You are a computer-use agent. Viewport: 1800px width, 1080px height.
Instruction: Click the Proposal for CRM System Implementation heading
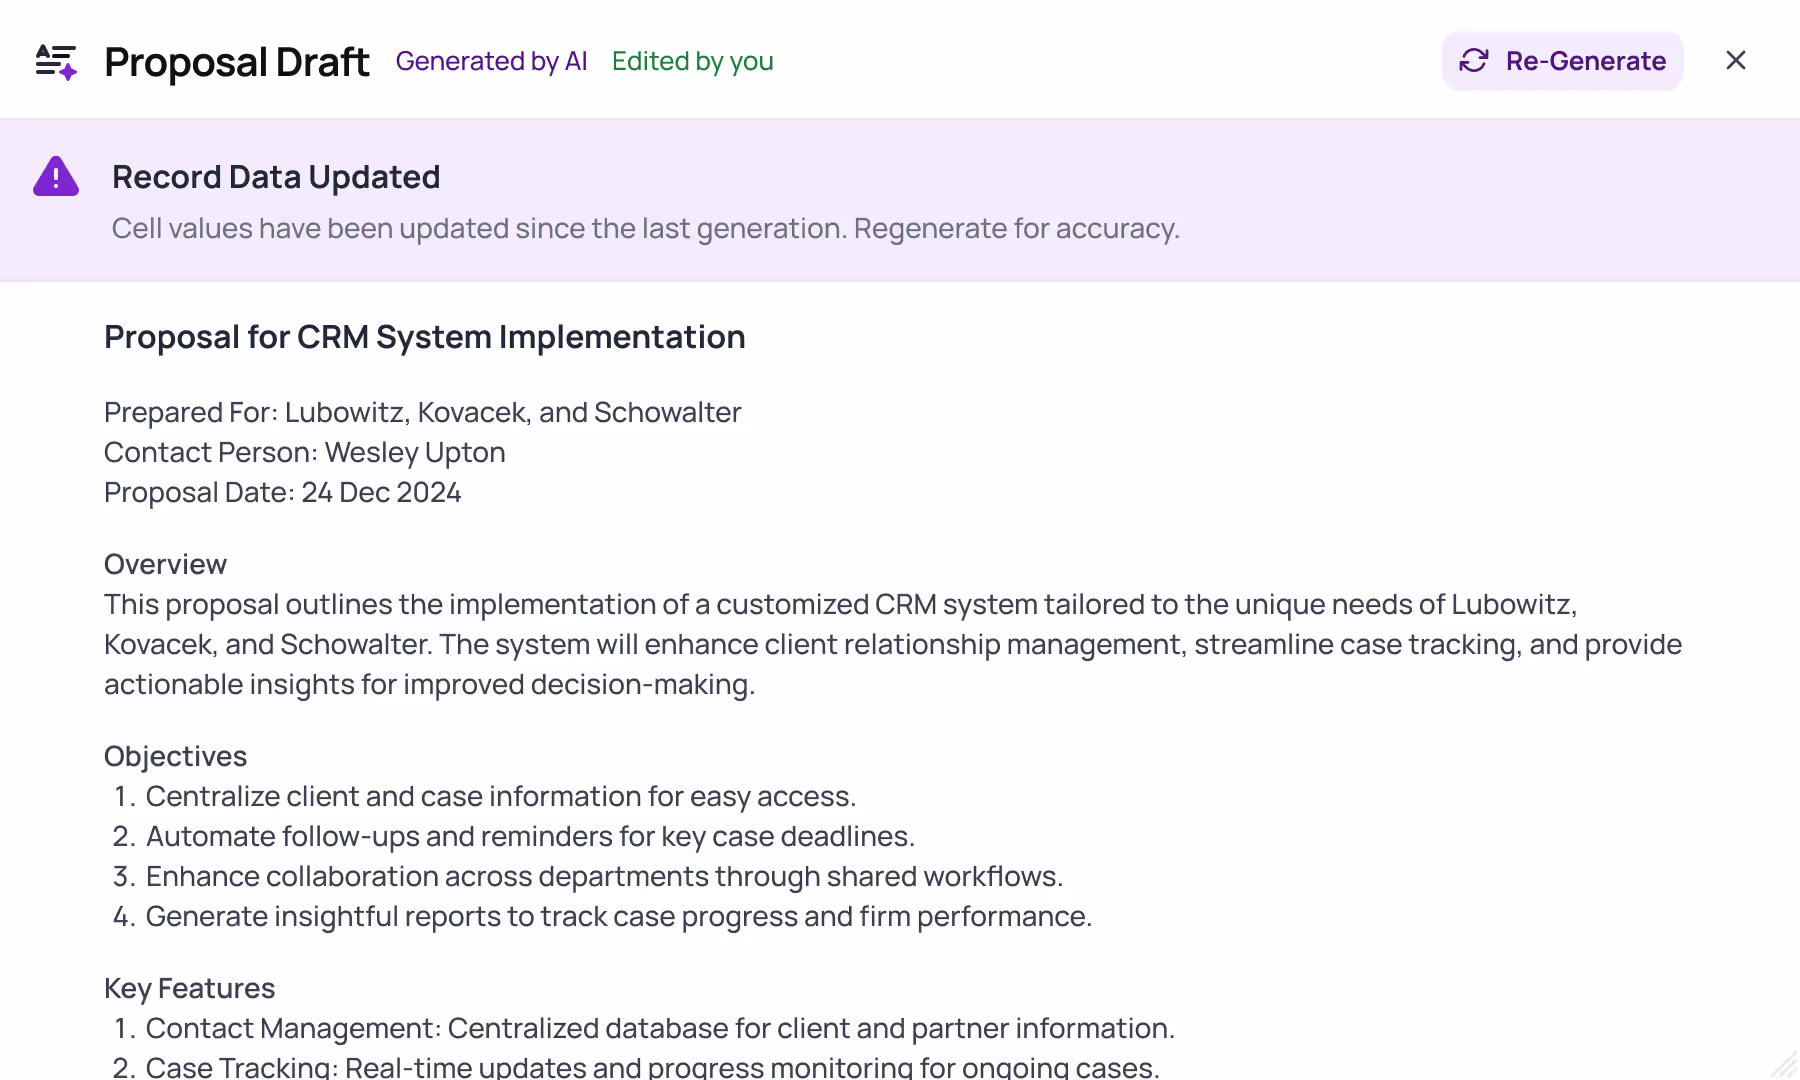pos(424,337)
